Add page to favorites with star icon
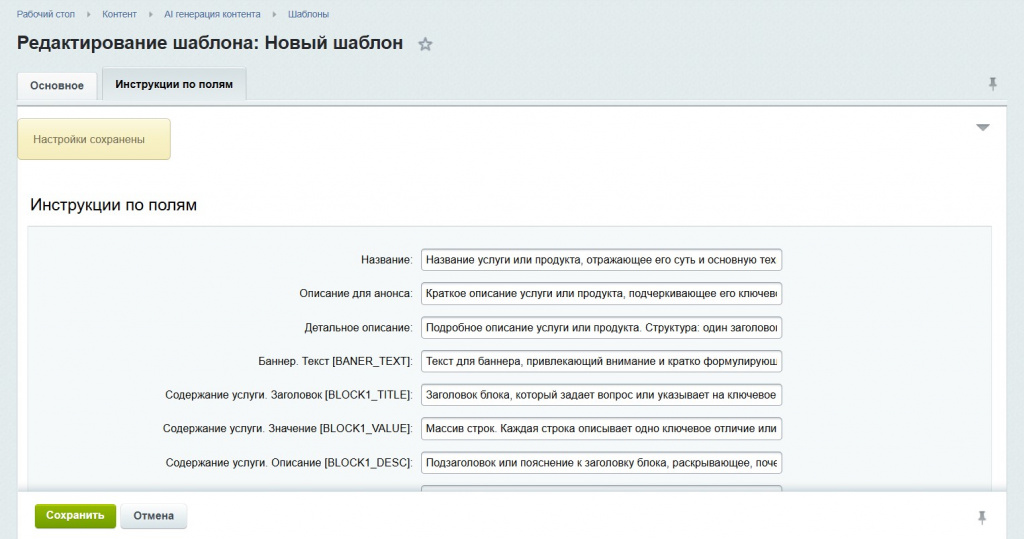 425,44
